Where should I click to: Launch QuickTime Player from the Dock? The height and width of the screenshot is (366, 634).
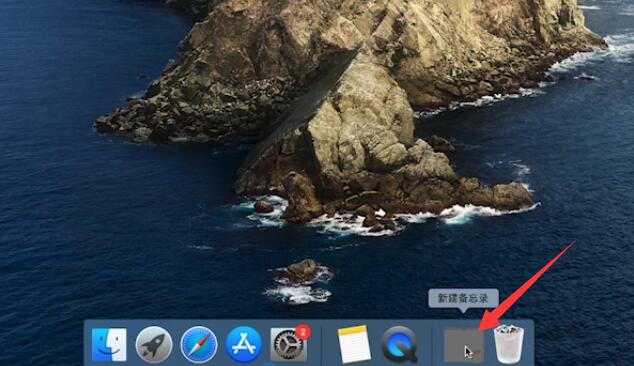(399, 345)
